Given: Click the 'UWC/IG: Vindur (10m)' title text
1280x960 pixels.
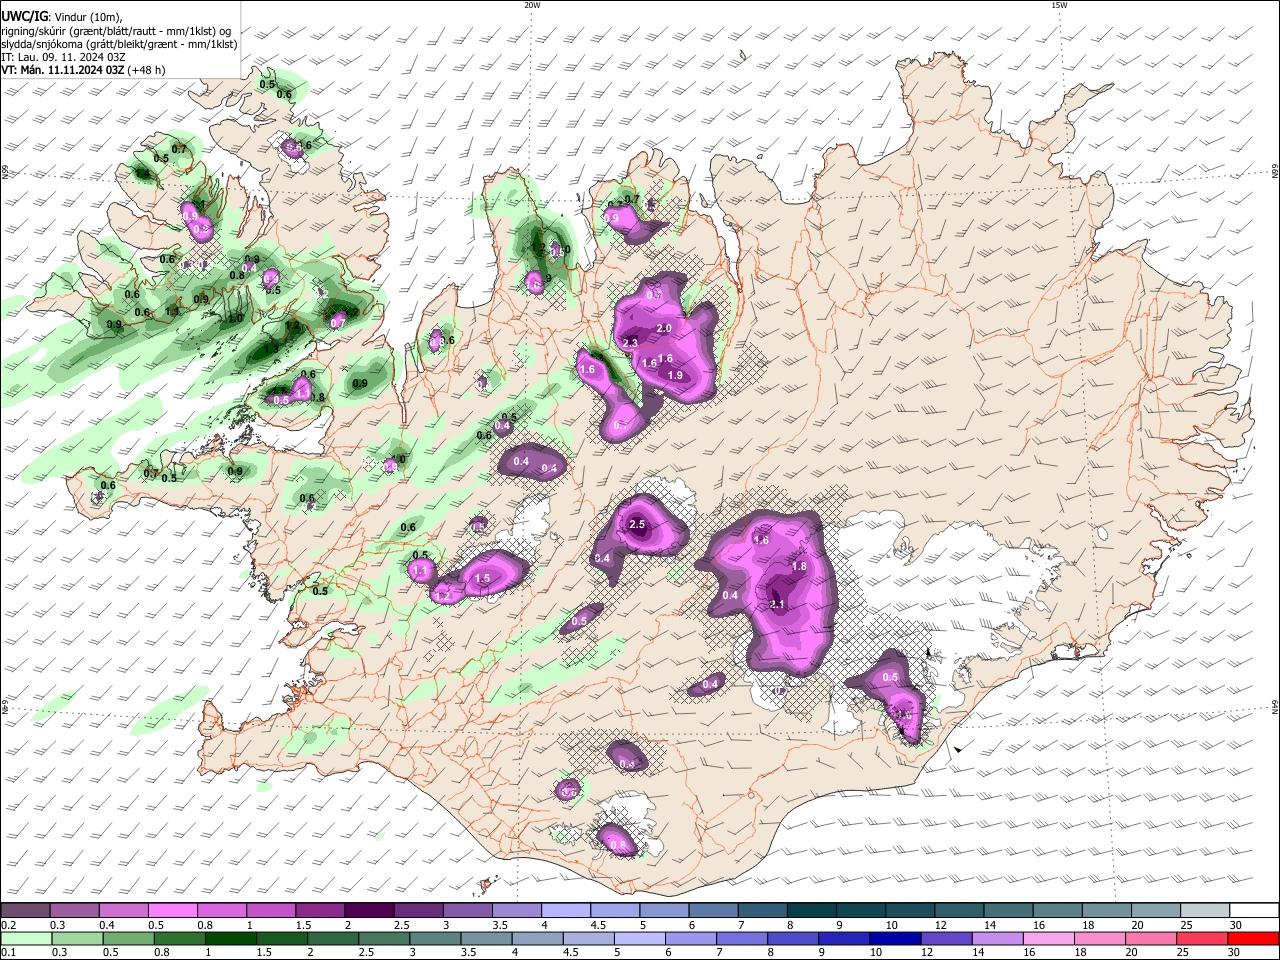Looking at the screenshot, I should (61, 17).
